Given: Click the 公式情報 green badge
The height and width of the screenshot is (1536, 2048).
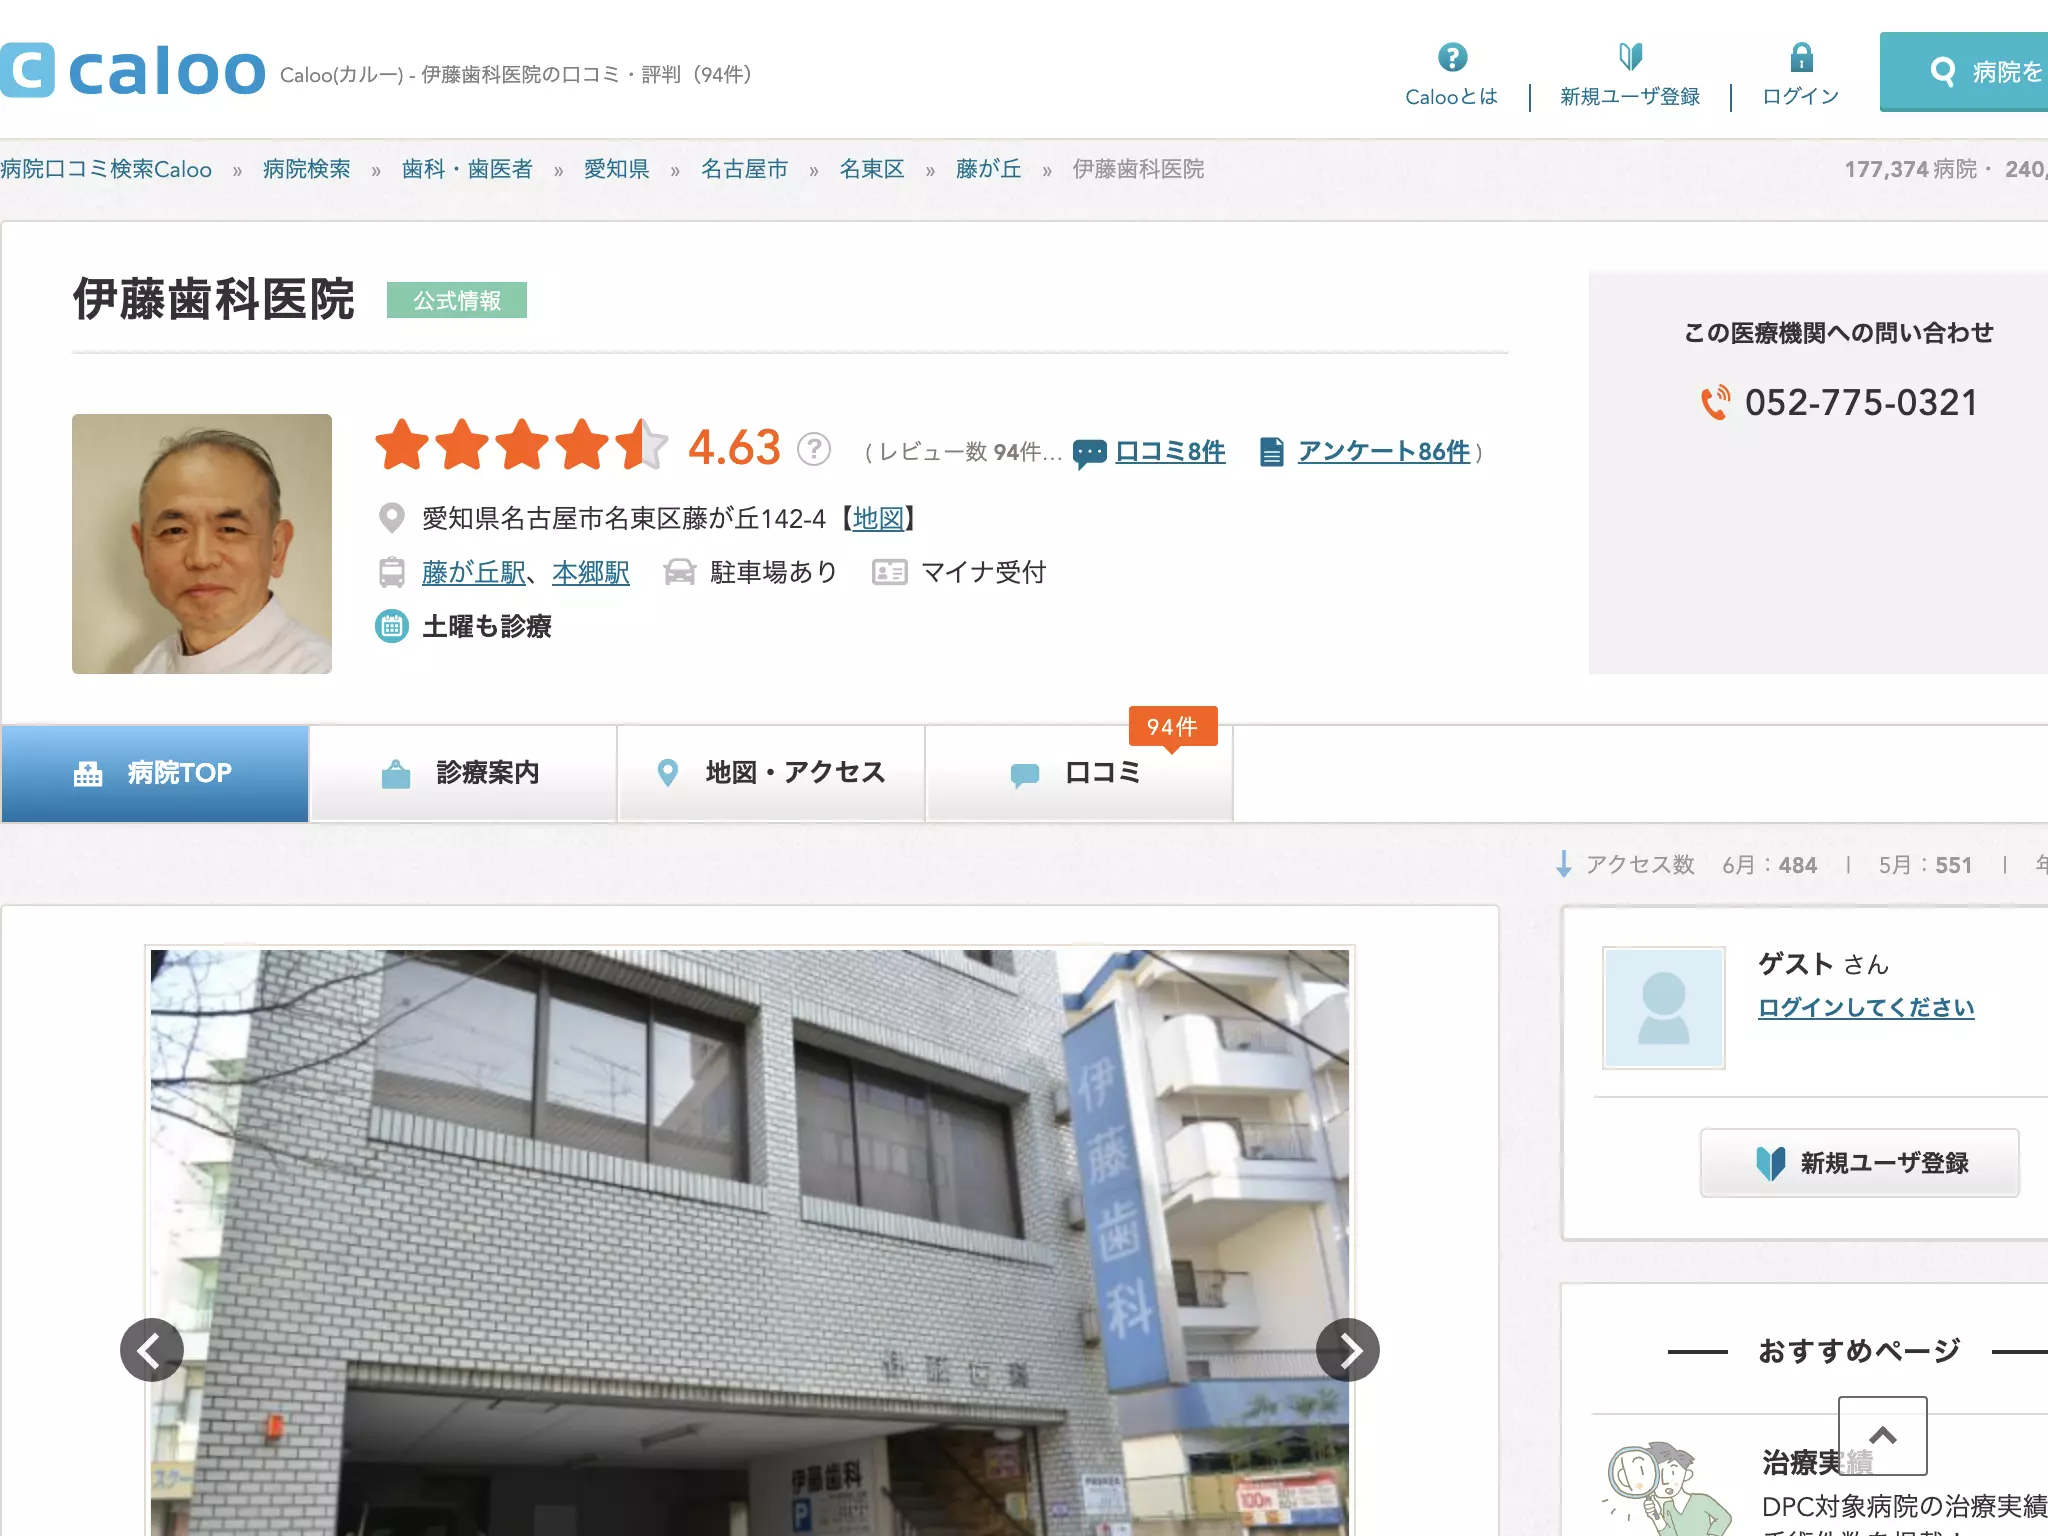Looking at the screenshot, I should [x=457, y=300].
